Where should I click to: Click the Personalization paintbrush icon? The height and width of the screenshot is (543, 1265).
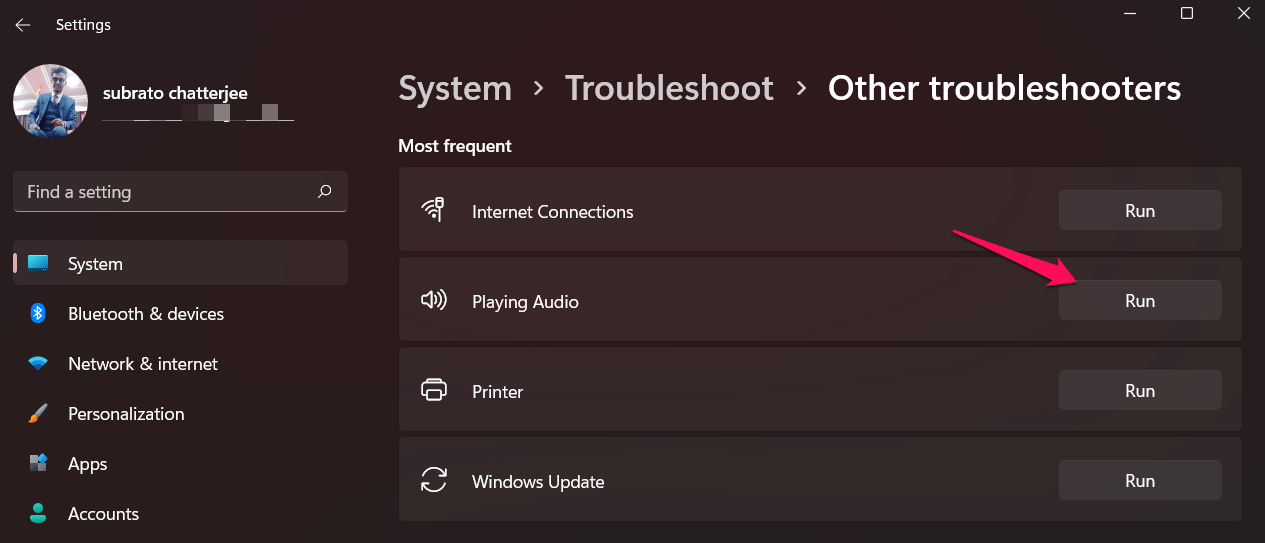pyautogui.click(x=38, y=414)
